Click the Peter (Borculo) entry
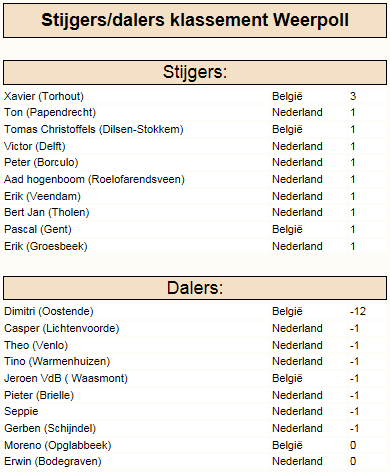Screen dimensions: 390x472 coord(41,162)
